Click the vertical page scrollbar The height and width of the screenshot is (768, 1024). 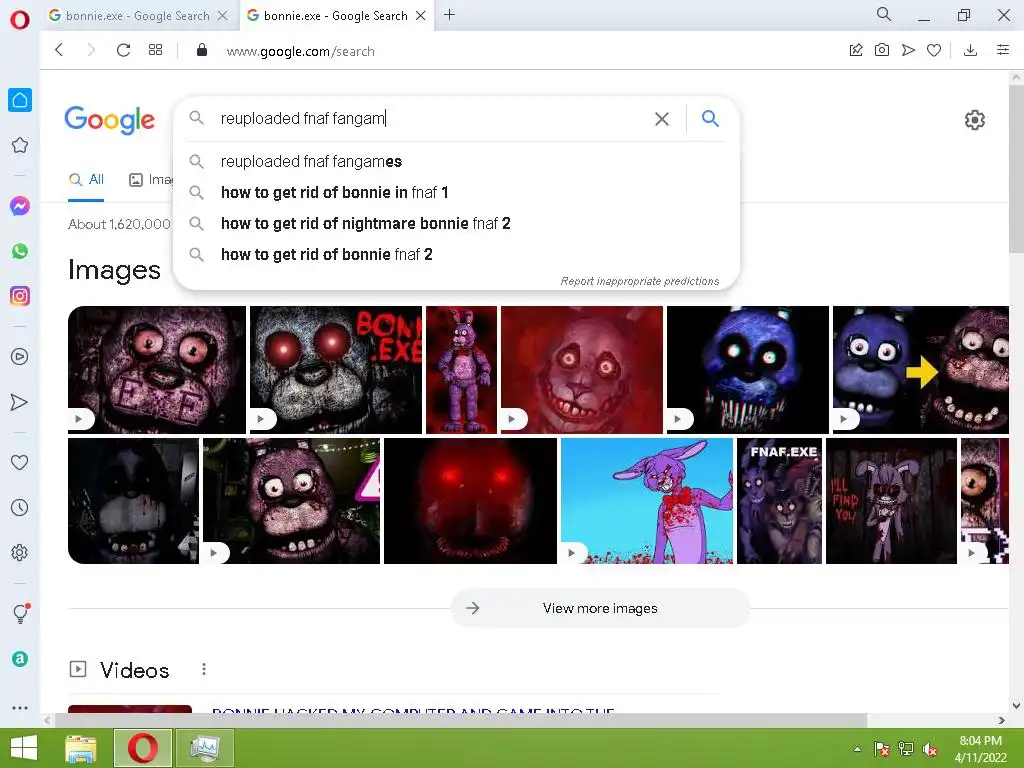click(1016, 168)
